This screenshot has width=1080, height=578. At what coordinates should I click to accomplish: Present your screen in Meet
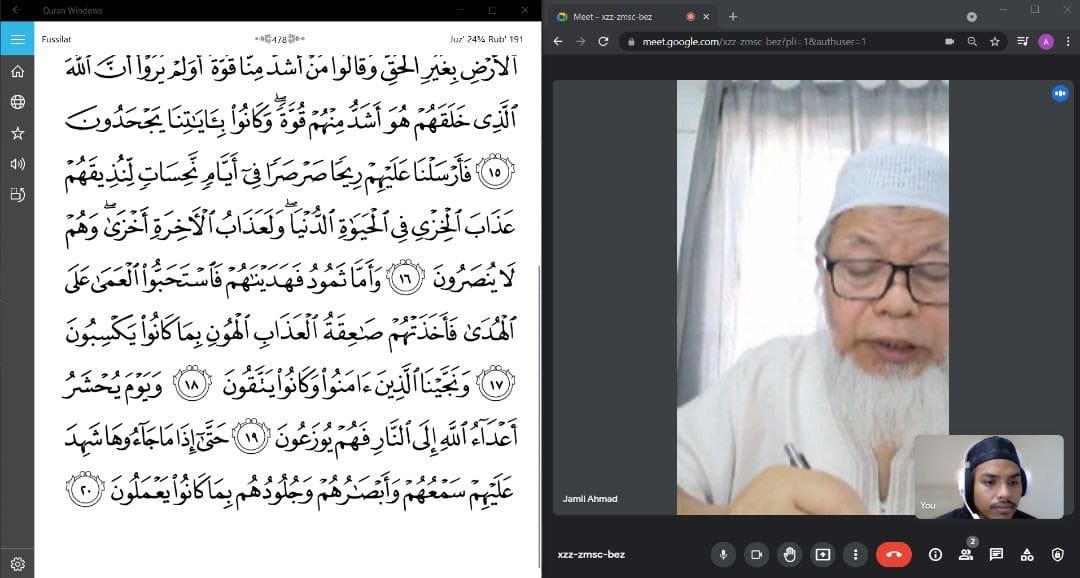coord(822,555)
